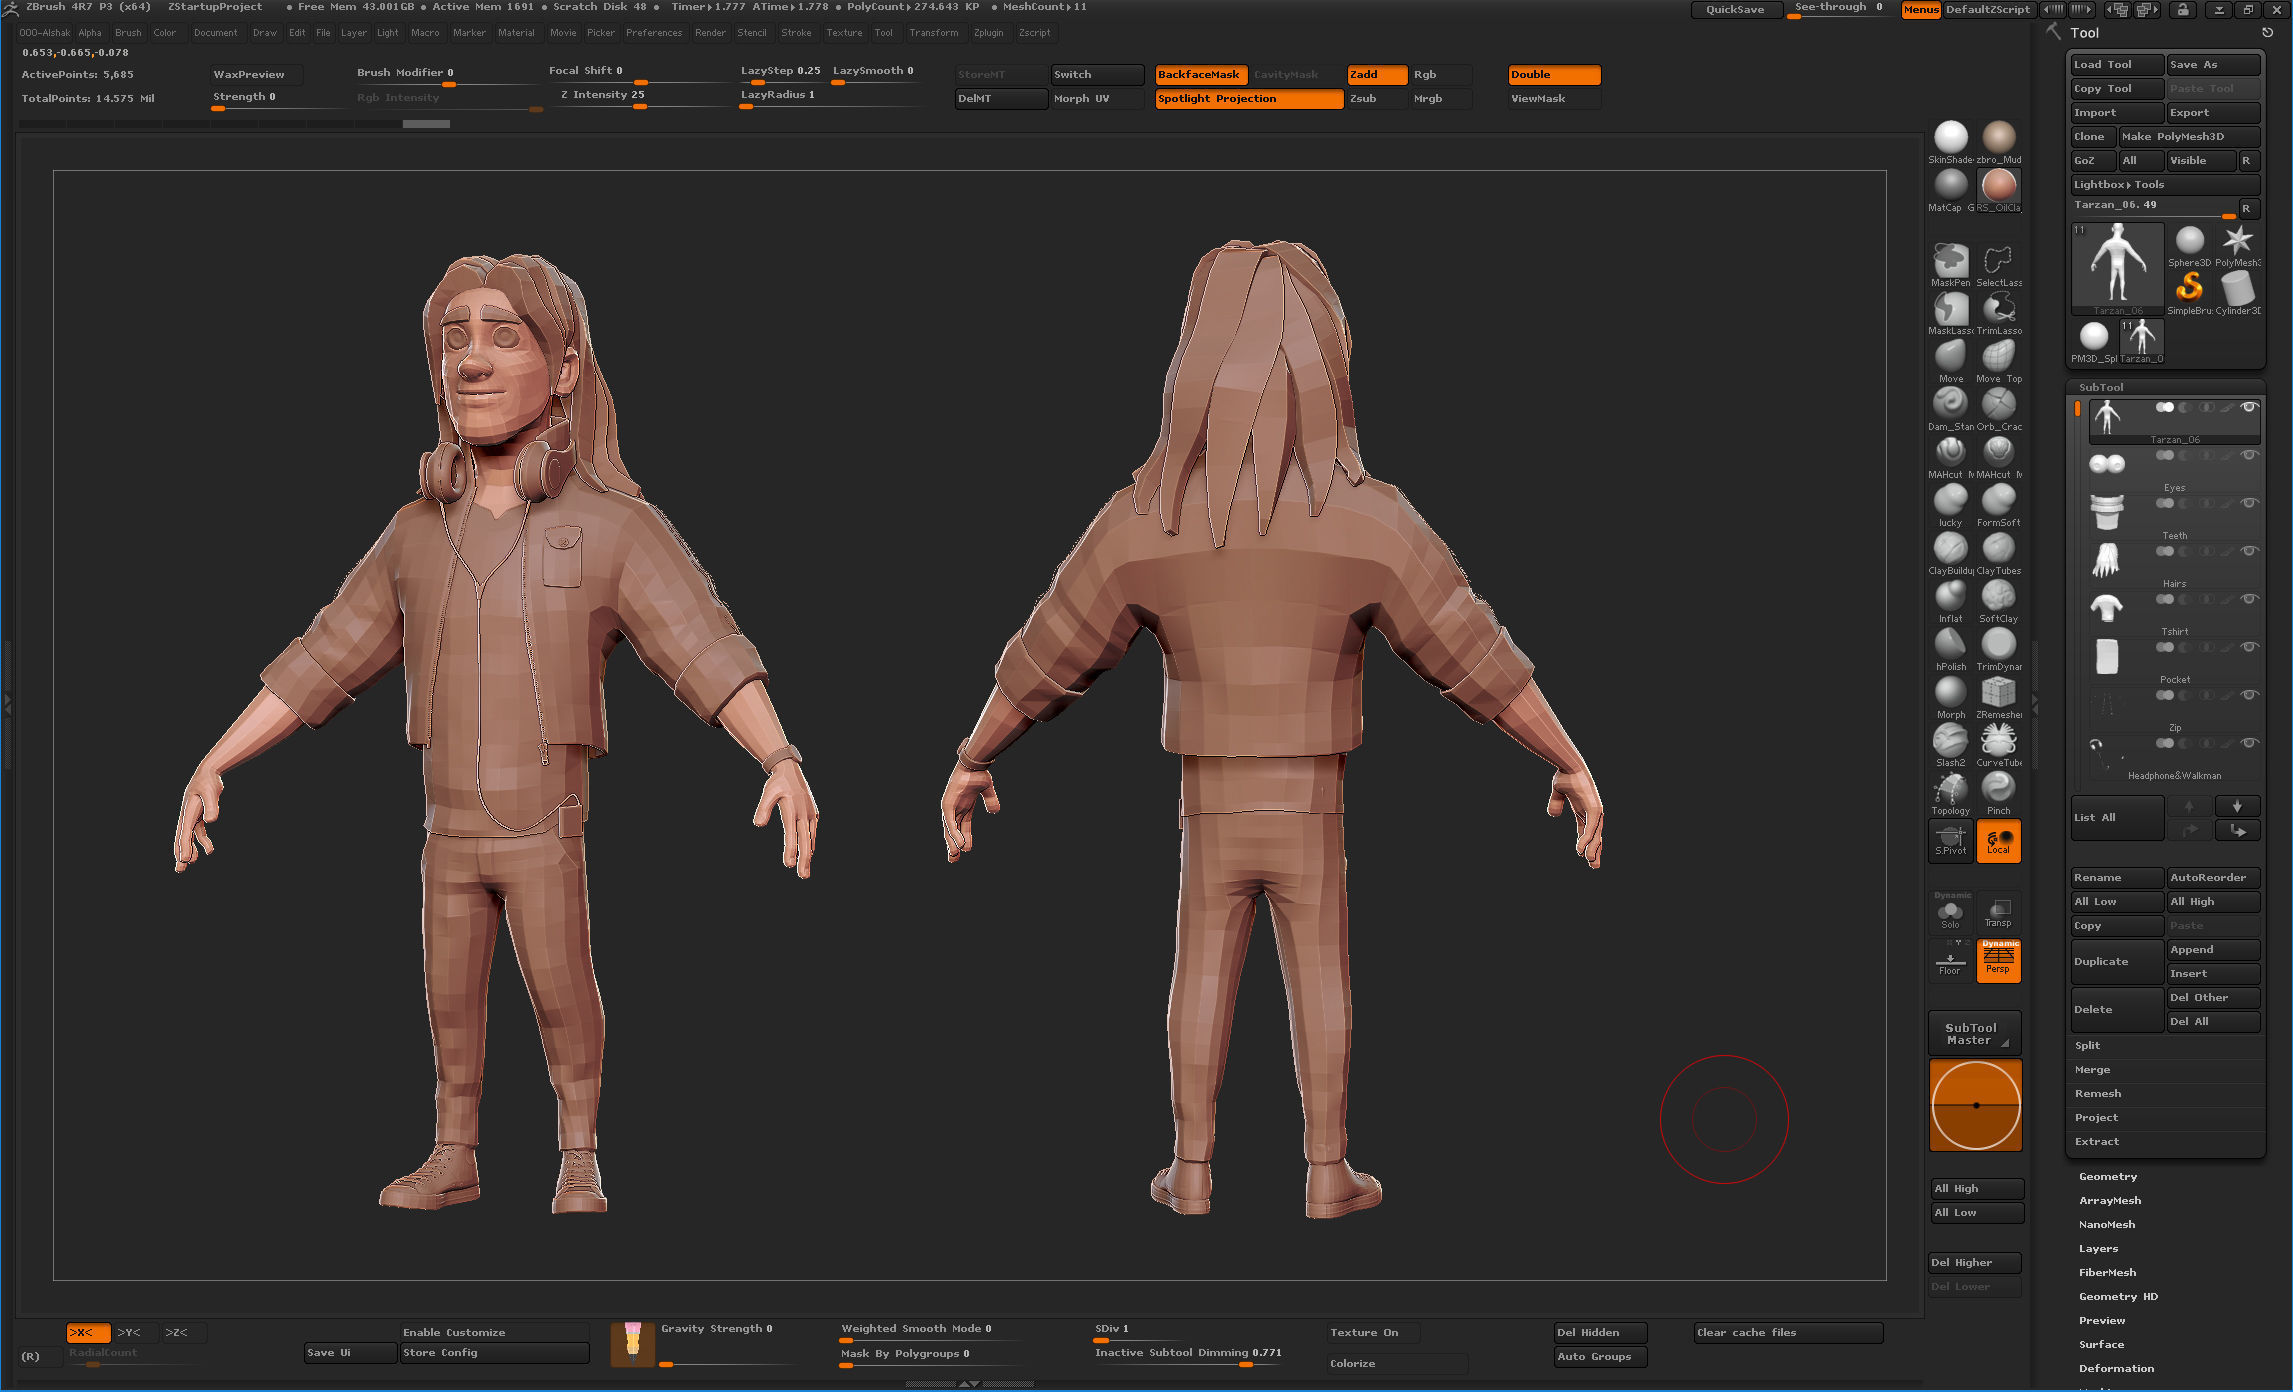Select the Pinch brush
2293x1392 pixels.
[1998, 789]
